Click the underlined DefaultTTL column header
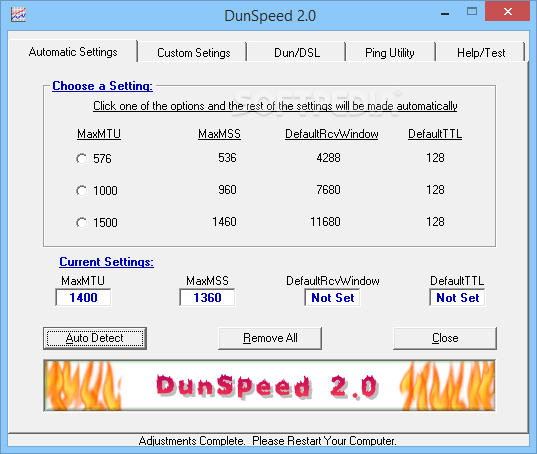The height and width of the screenshot is (454, 537). pos(435,134)
